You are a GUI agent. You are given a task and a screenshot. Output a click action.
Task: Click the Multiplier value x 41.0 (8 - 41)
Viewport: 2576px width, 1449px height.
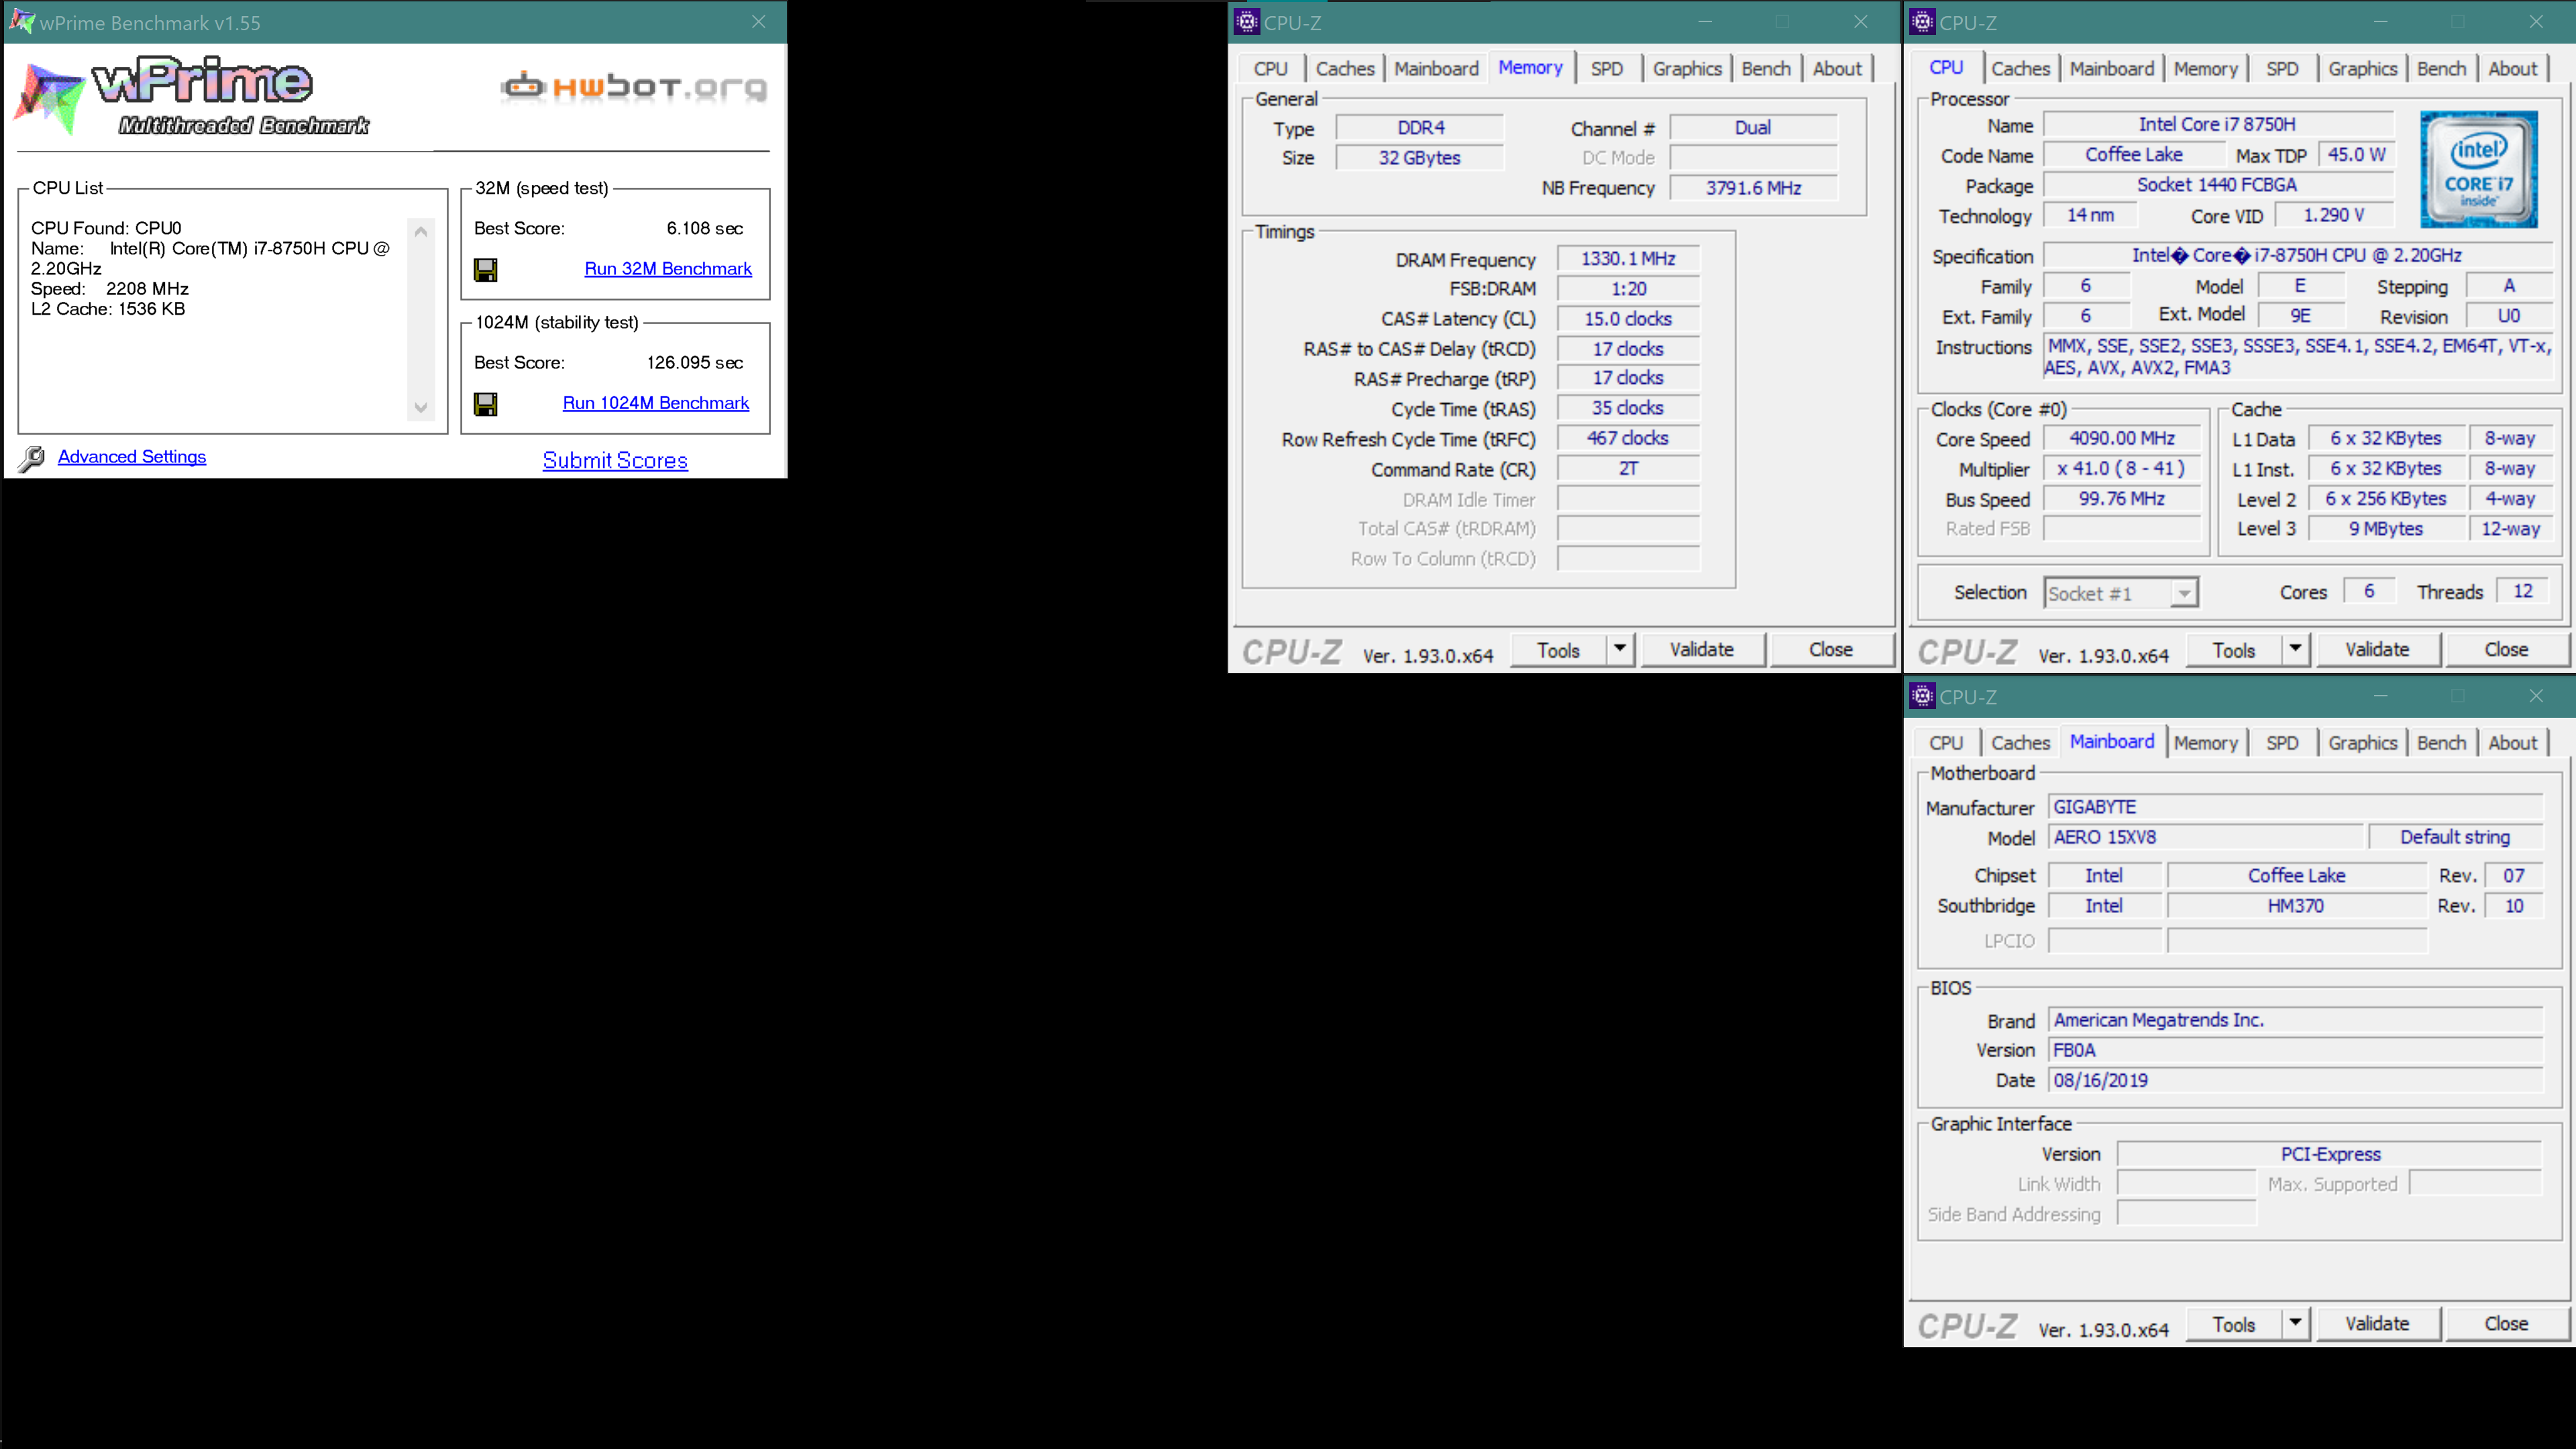pos(2122,469)
